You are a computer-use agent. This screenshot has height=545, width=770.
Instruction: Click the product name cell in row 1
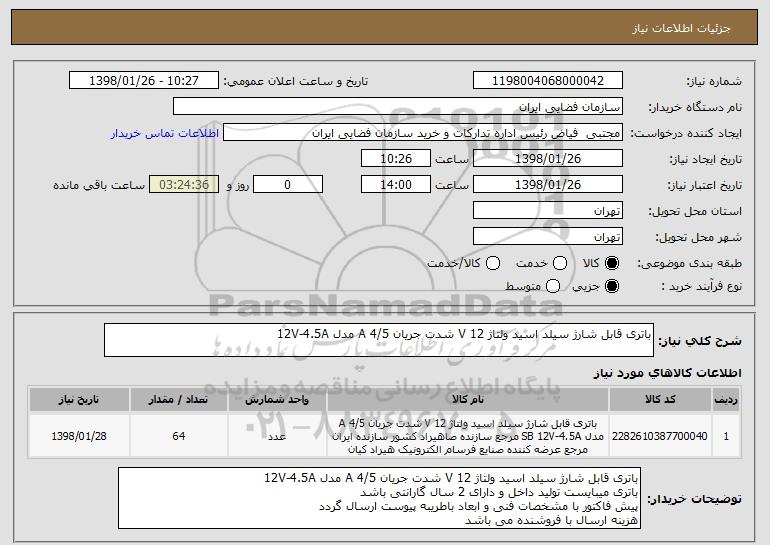468,436
